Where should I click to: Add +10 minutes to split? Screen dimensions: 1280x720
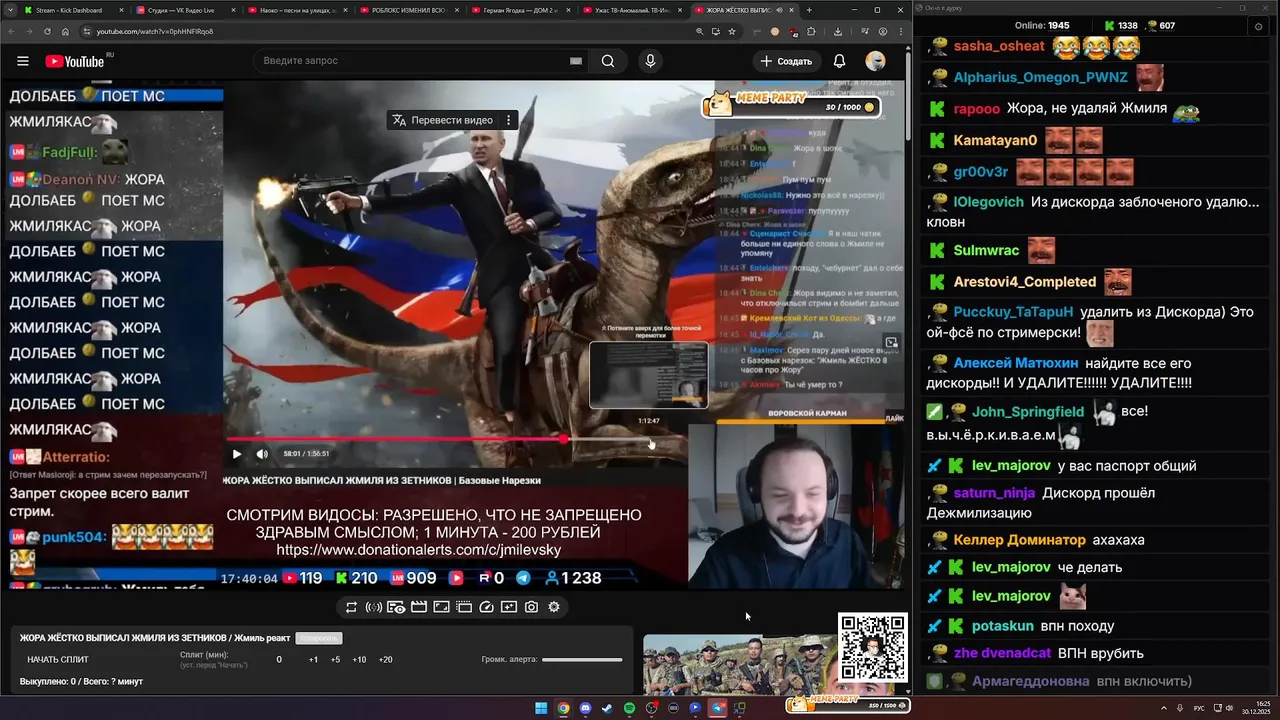point(359,660)
